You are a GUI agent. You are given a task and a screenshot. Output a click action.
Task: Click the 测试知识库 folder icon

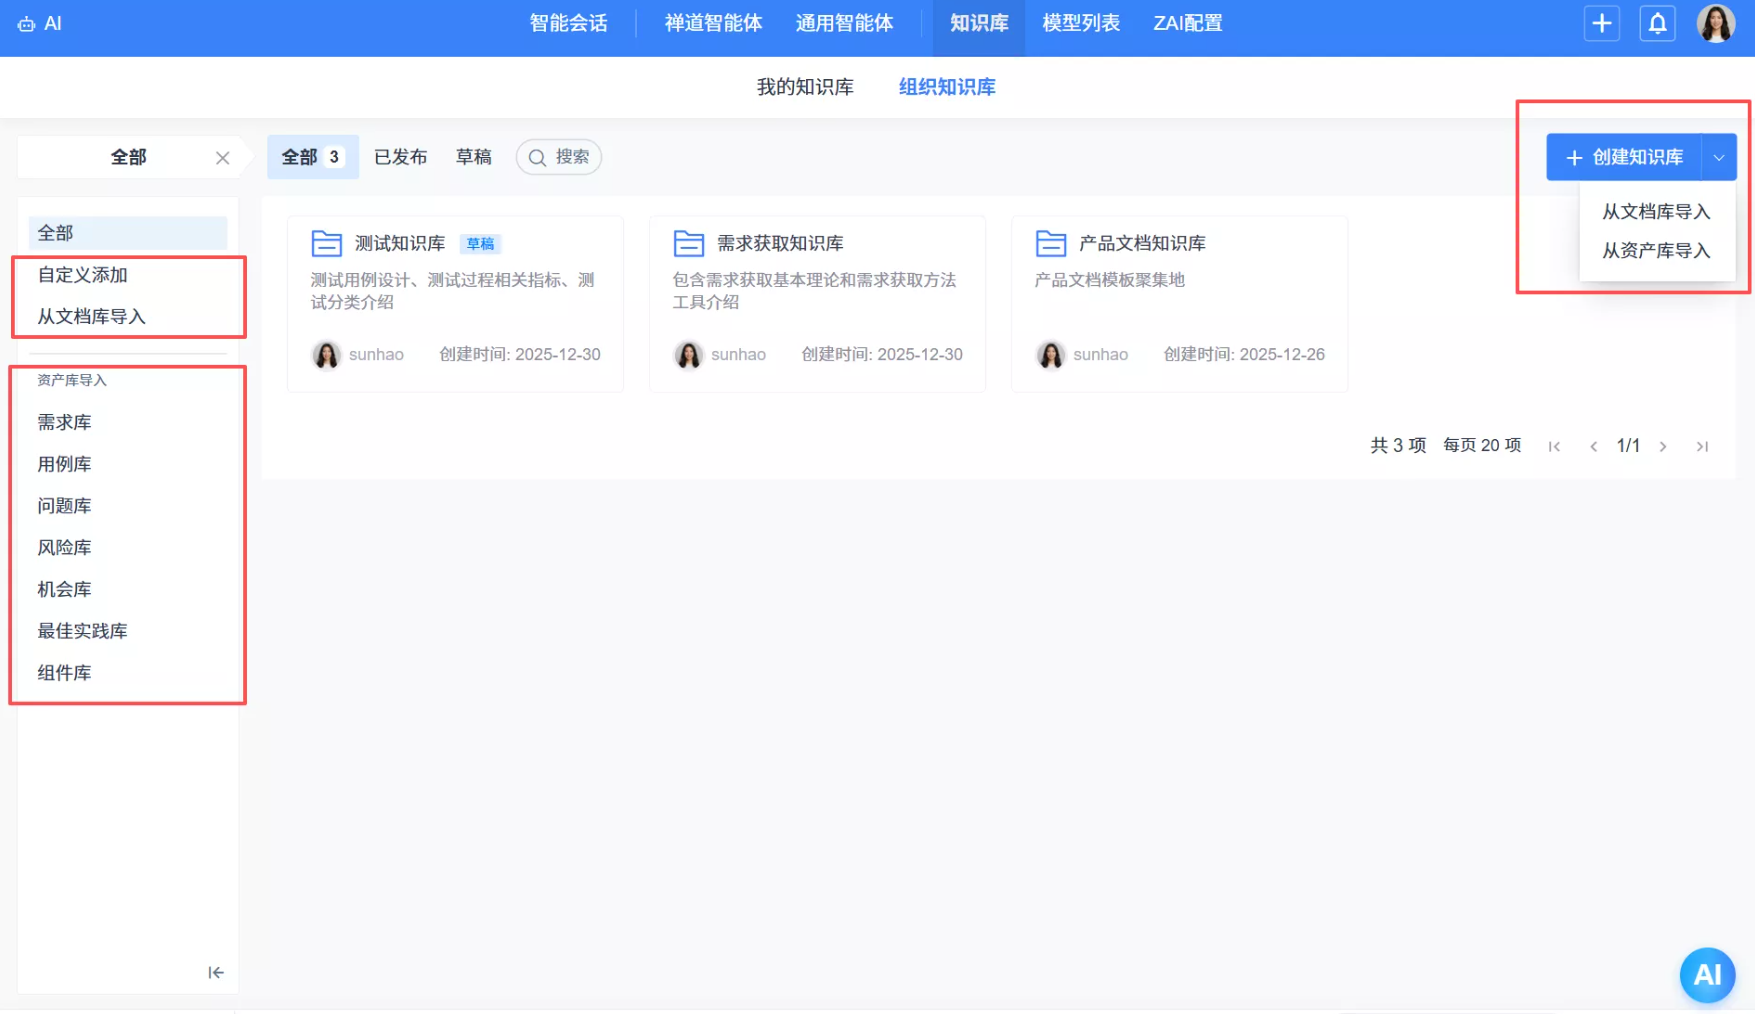coord(326,242)
